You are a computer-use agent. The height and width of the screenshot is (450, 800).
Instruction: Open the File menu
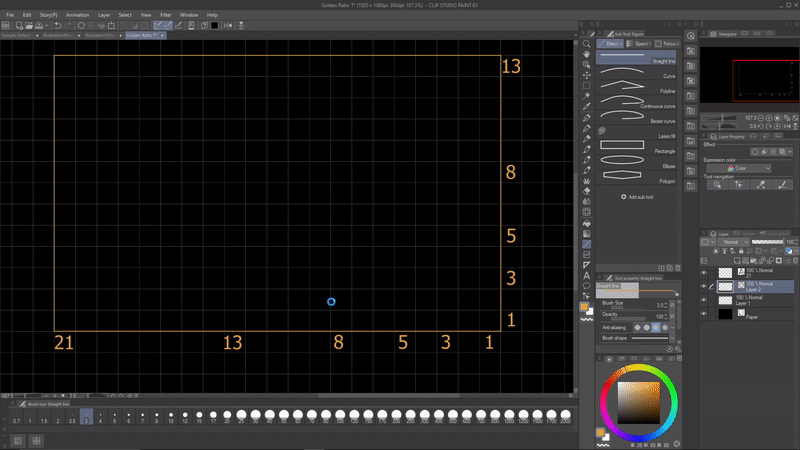click(x=10, y=15)
